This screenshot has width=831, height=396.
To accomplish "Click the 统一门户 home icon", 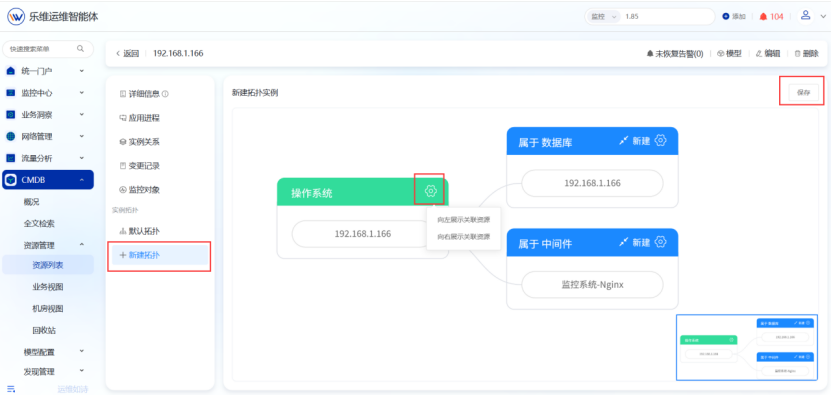I will pyautogui.click(x=11, y=71).
